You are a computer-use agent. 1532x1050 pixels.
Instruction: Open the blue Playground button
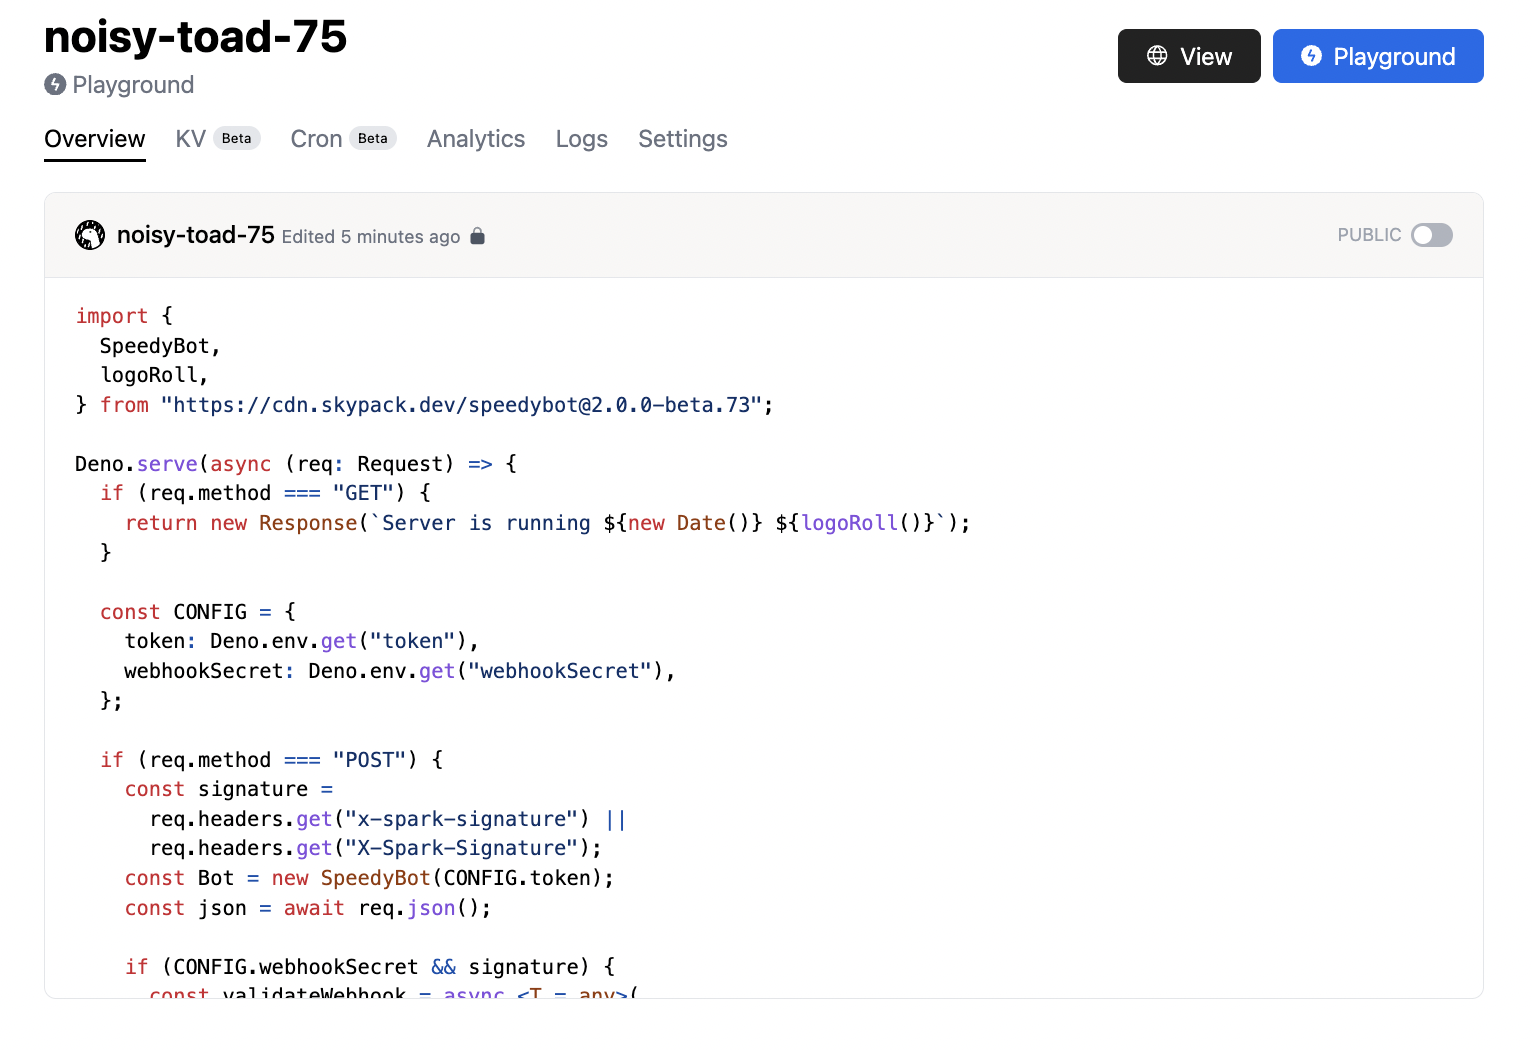1378,56
